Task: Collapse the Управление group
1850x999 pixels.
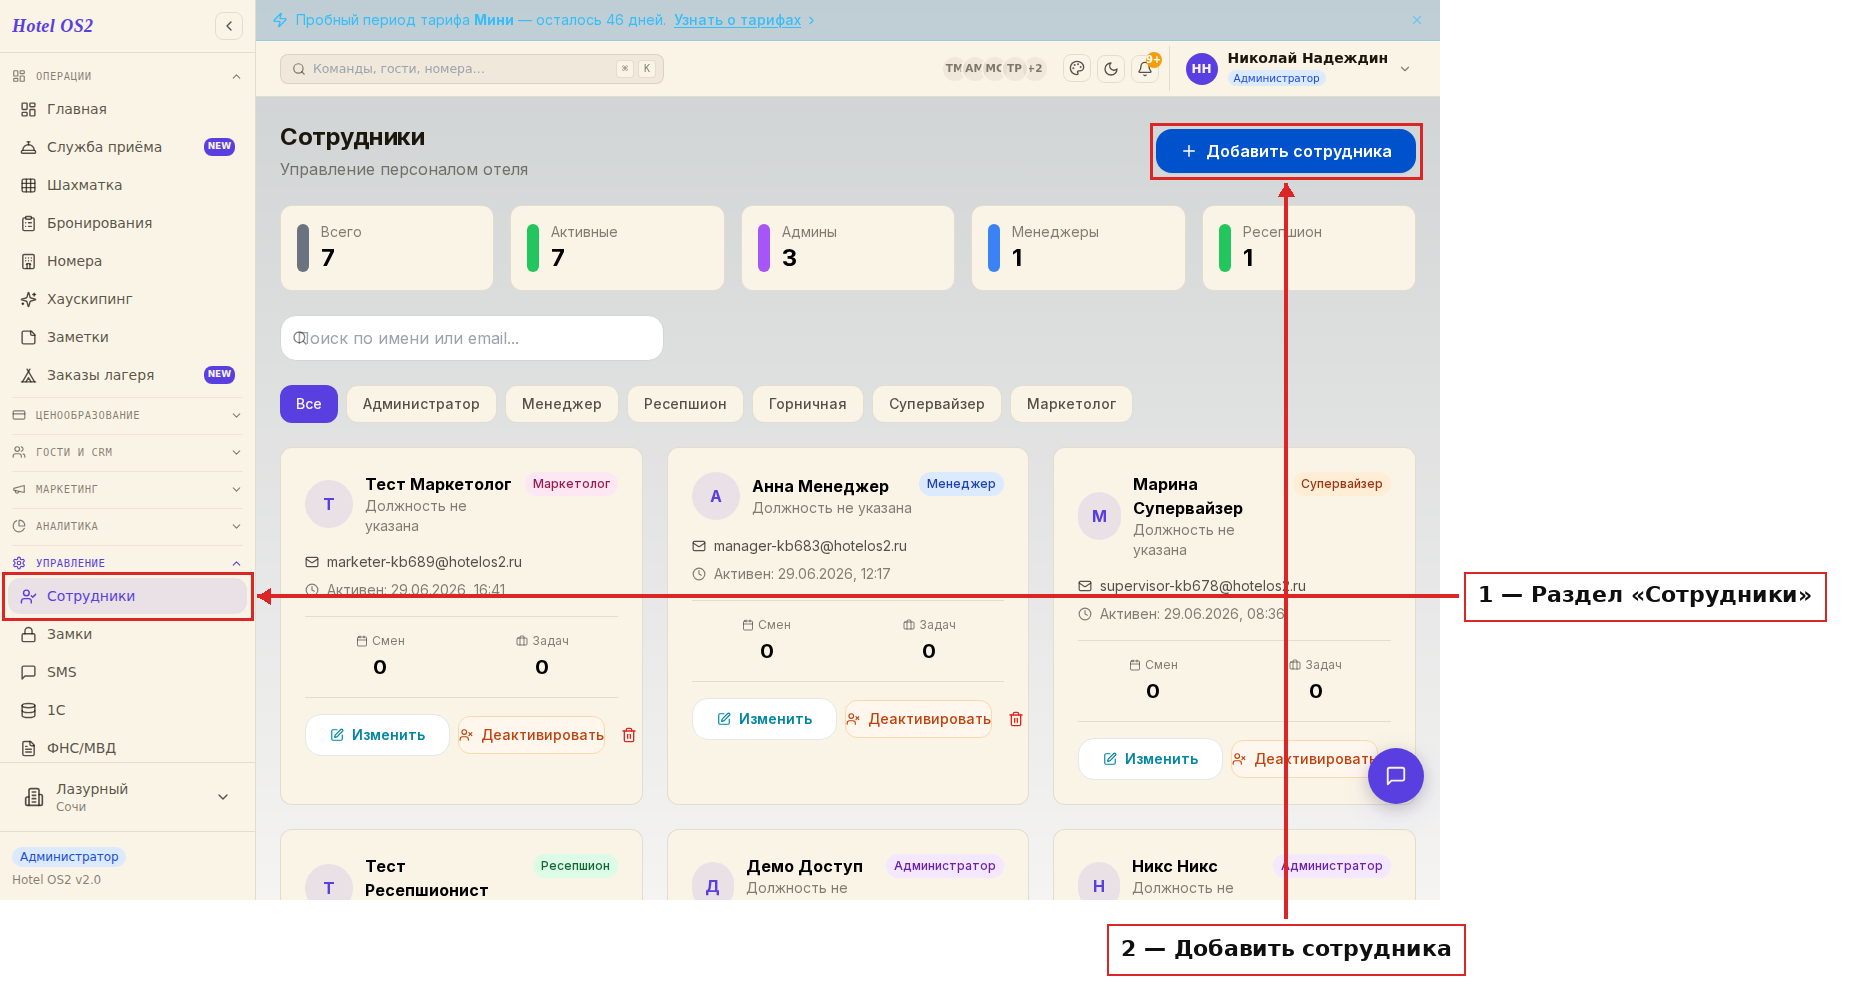Action: (127, 563)
